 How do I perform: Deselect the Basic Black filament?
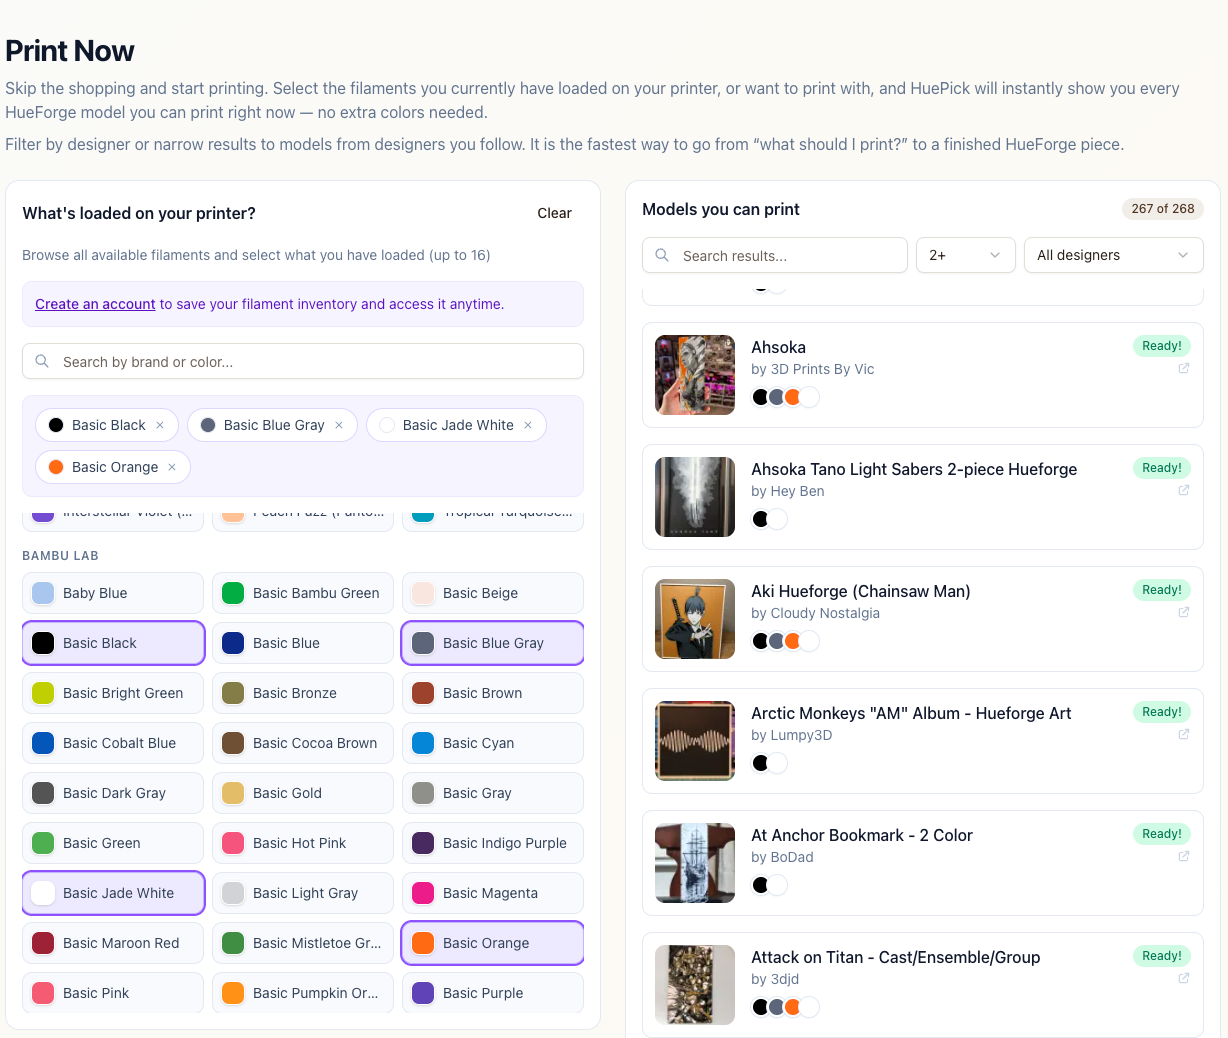113,643
